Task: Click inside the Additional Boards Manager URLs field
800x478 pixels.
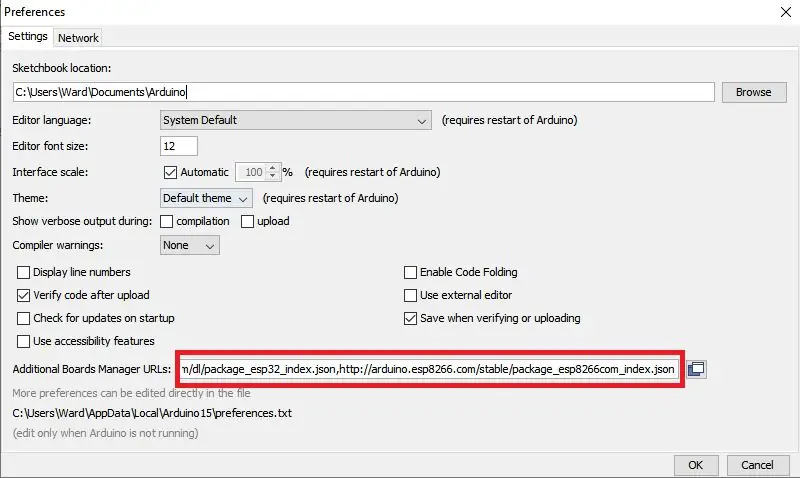Action: (x=429, y=369)
